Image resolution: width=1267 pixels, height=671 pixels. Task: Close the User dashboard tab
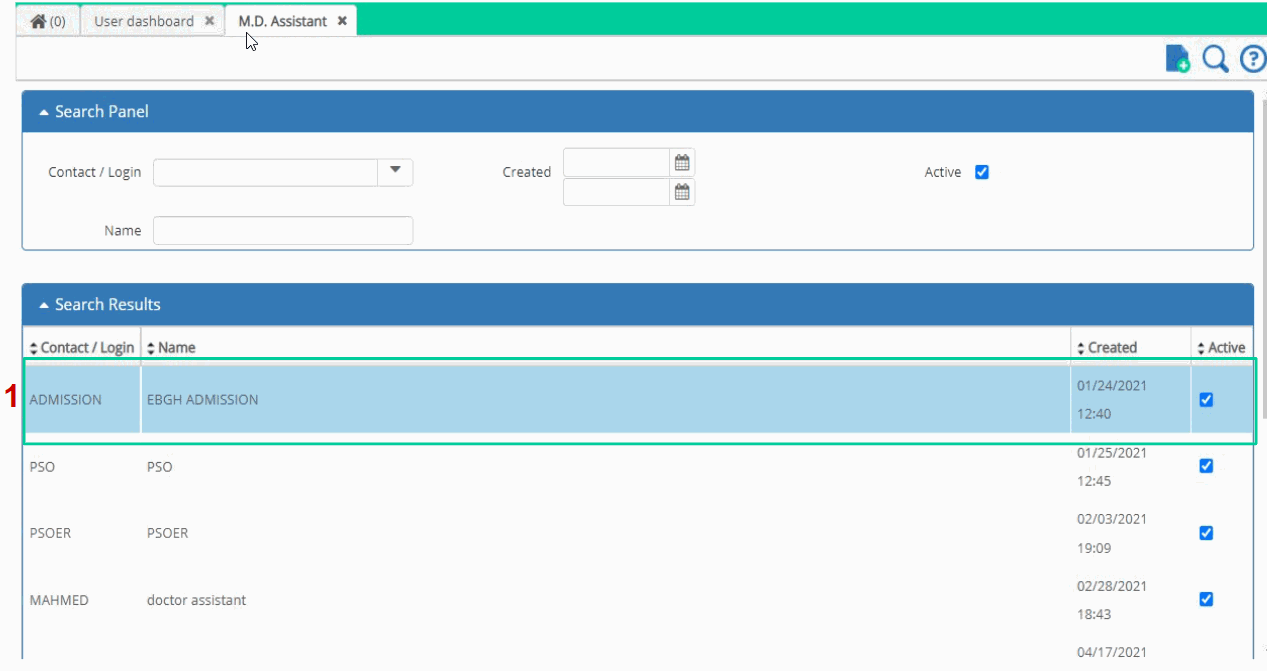pyautogui.click(x=209, y=21)
